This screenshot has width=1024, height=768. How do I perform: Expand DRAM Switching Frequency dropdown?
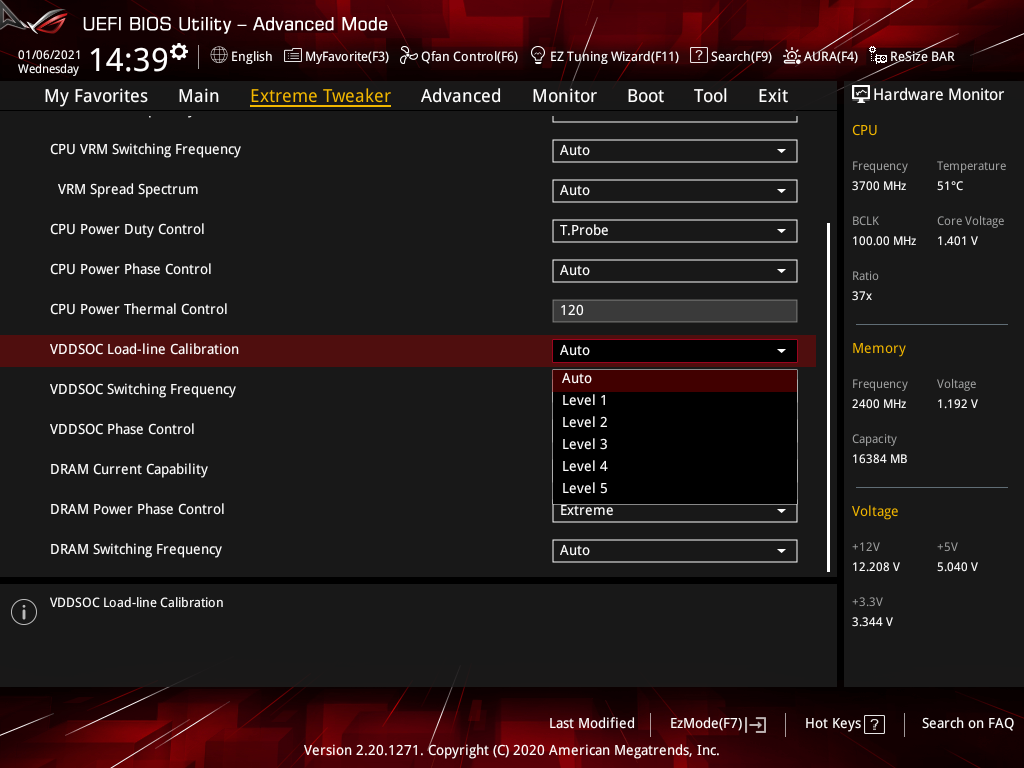point(675,550)
